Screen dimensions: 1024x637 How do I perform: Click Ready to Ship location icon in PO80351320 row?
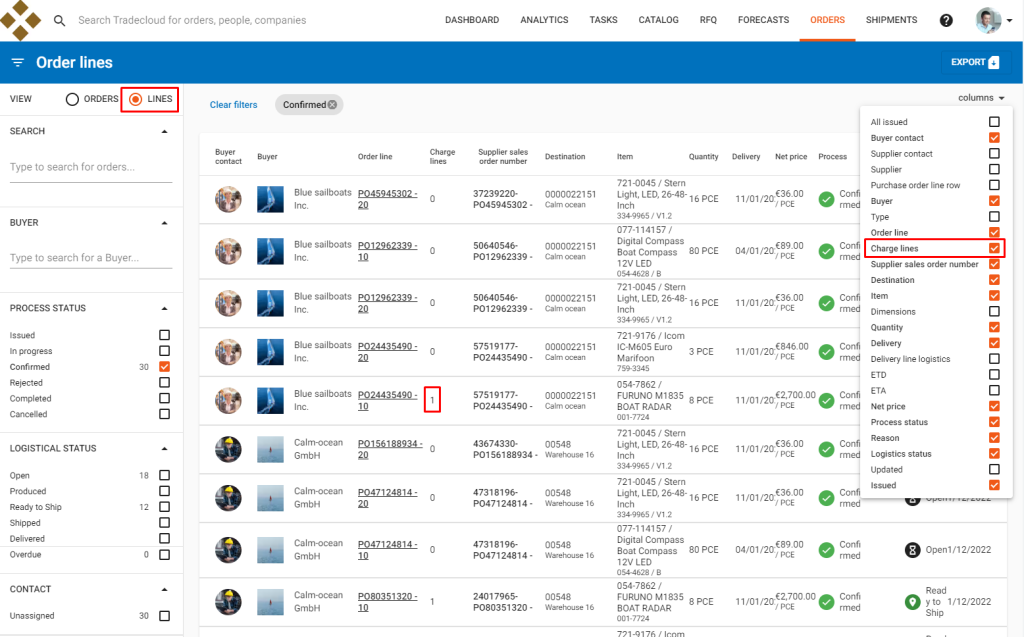(912, 602)
